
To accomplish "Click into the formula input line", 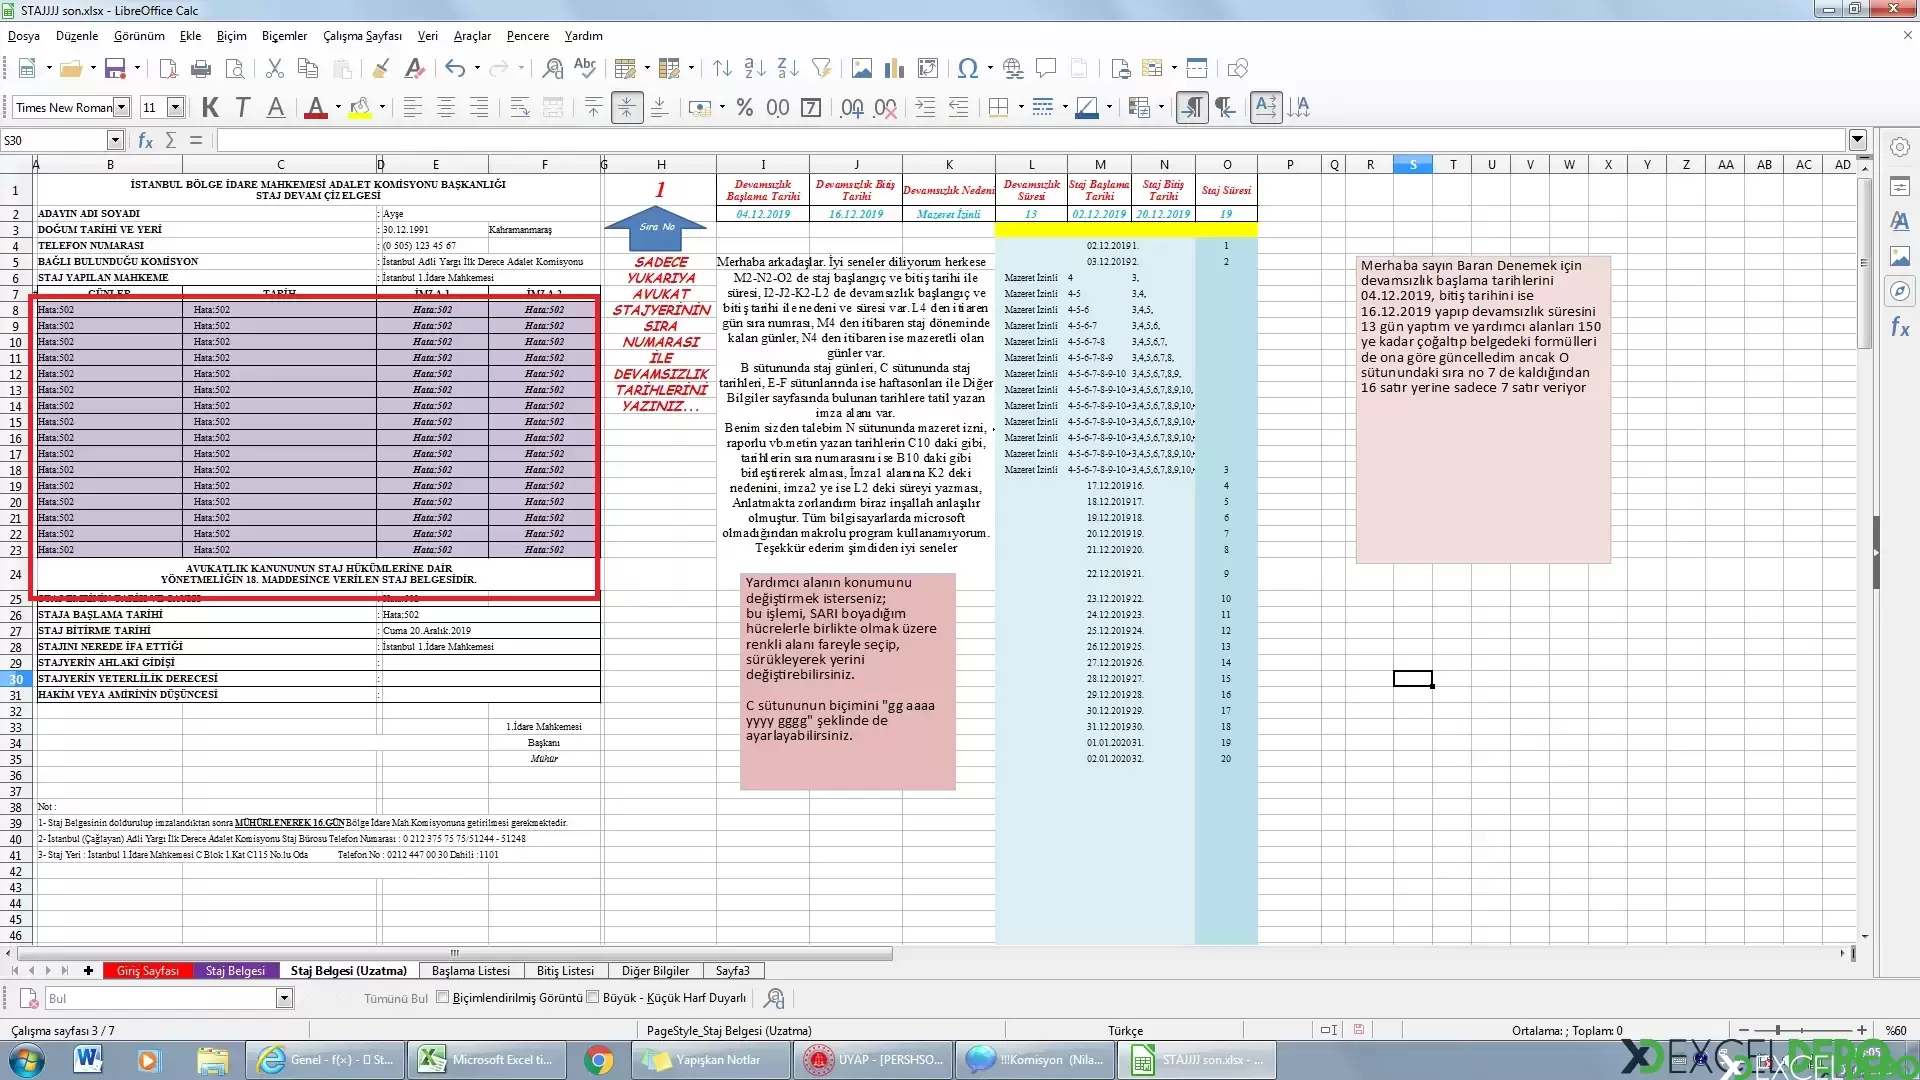I will click(x=1030, y=140).
